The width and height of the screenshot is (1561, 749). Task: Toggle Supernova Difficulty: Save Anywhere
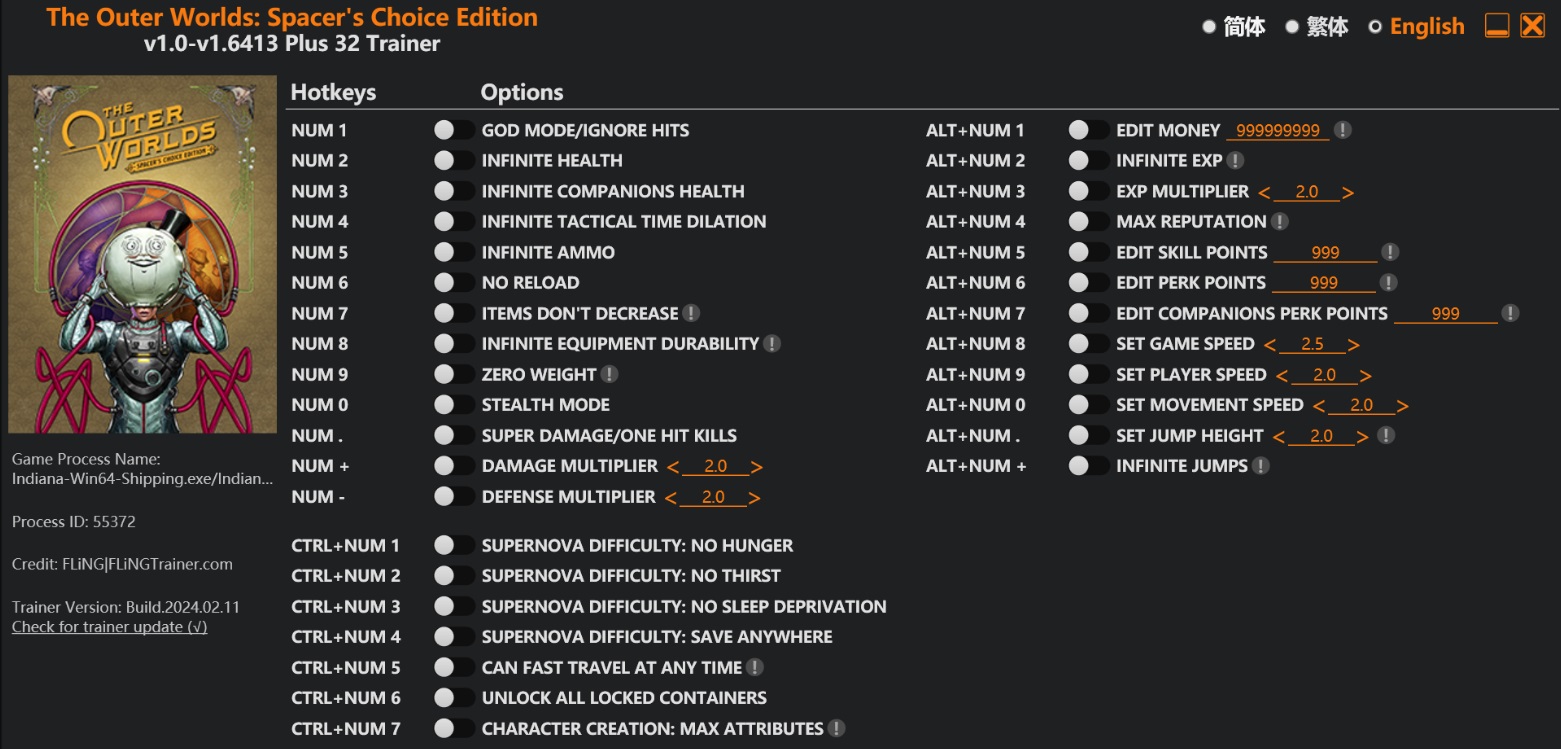click(x=454, y=636)
